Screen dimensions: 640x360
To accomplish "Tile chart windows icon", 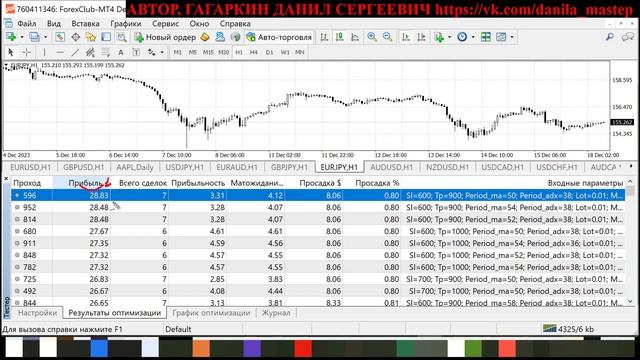I will pos(486,37).
